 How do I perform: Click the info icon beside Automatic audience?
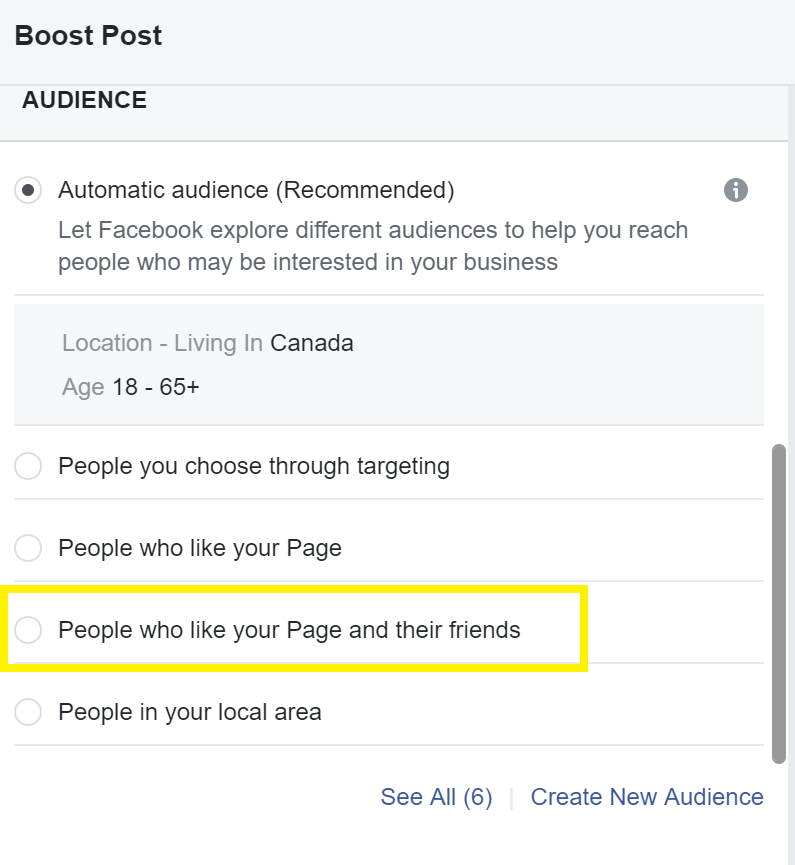tap(735, 190)
